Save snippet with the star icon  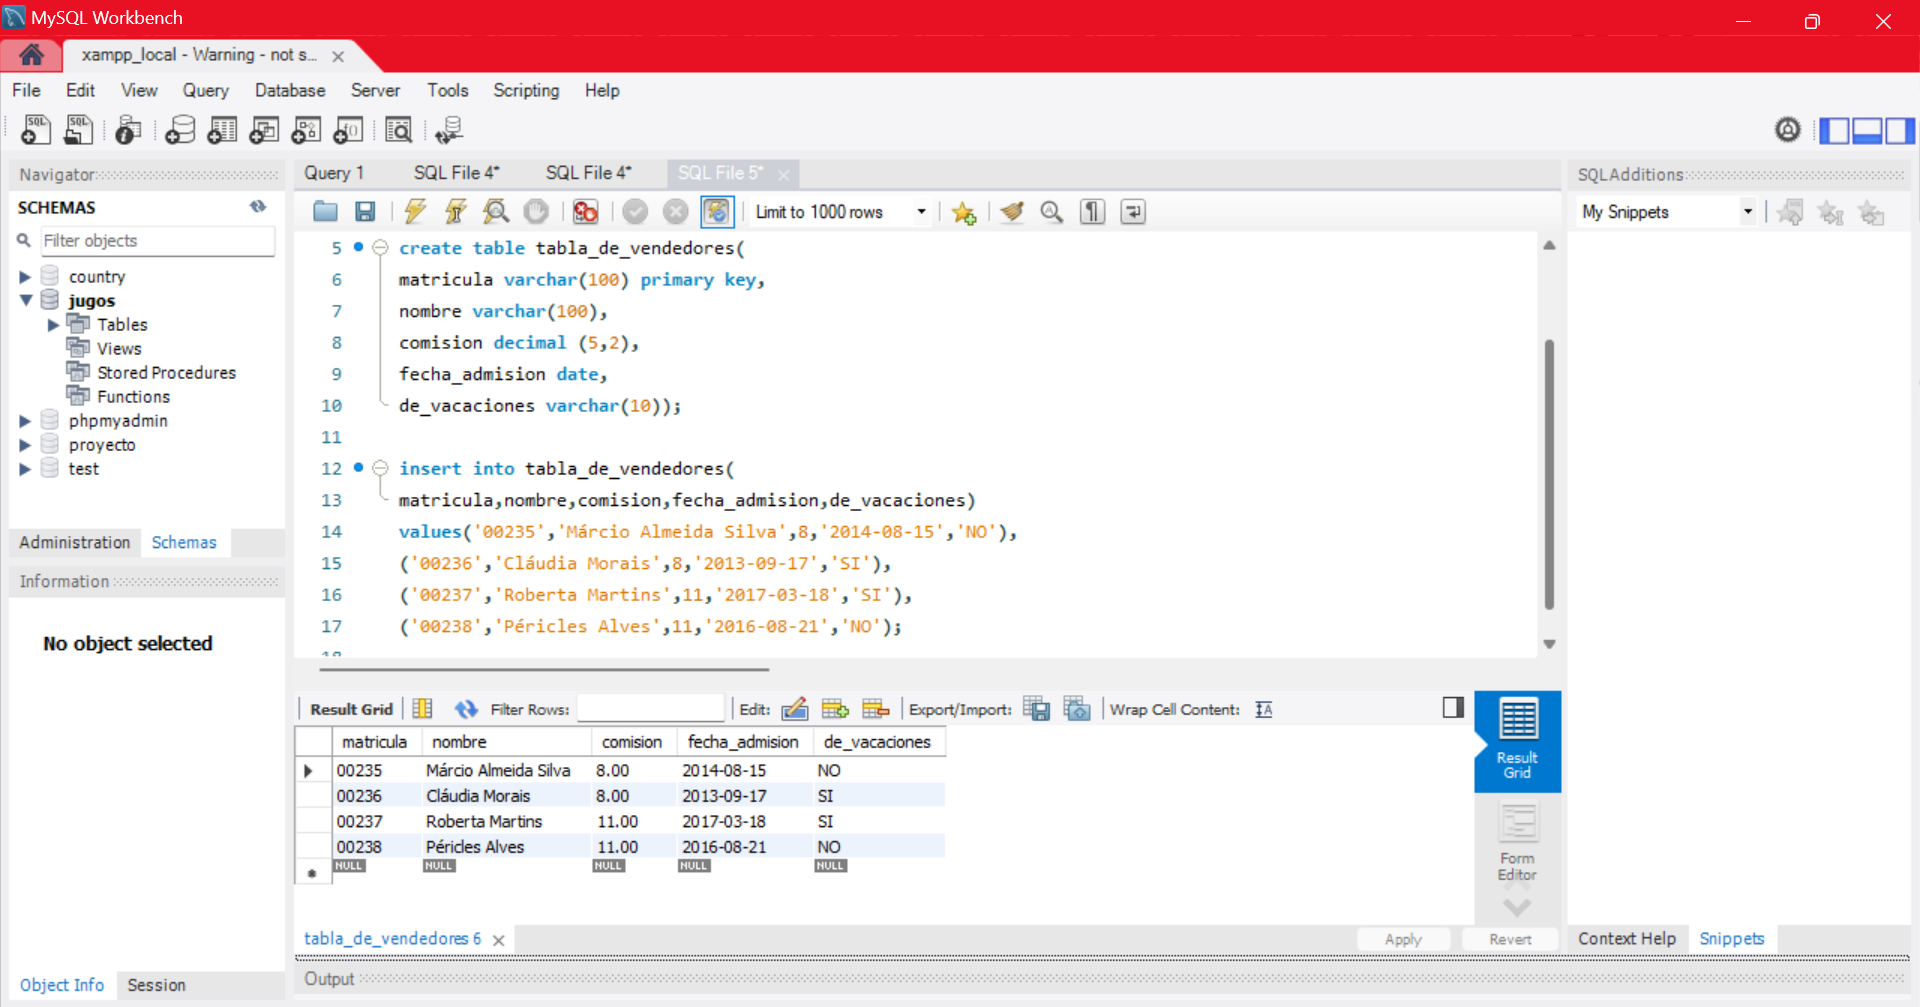point(964,212)
